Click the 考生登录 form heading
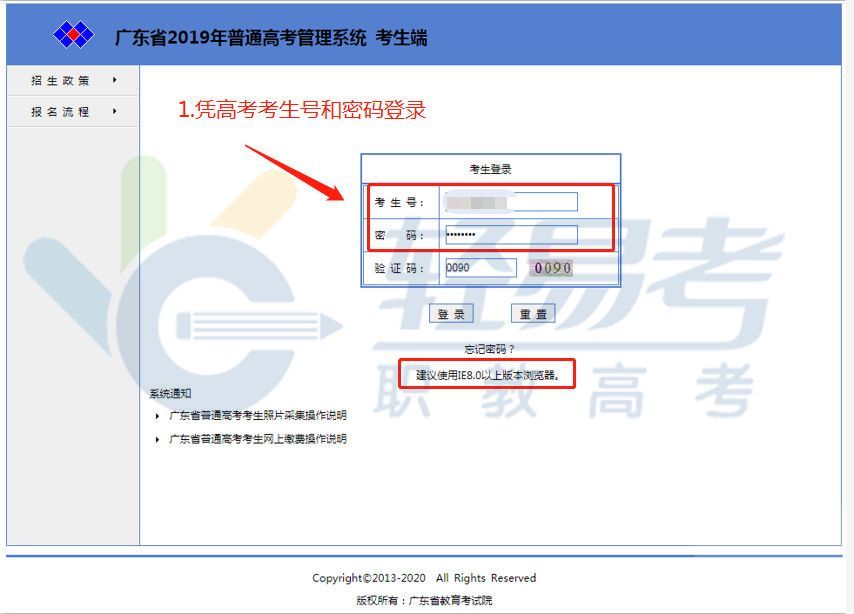The height and width of the screenshot is (614, 854). tap(490, 169)
